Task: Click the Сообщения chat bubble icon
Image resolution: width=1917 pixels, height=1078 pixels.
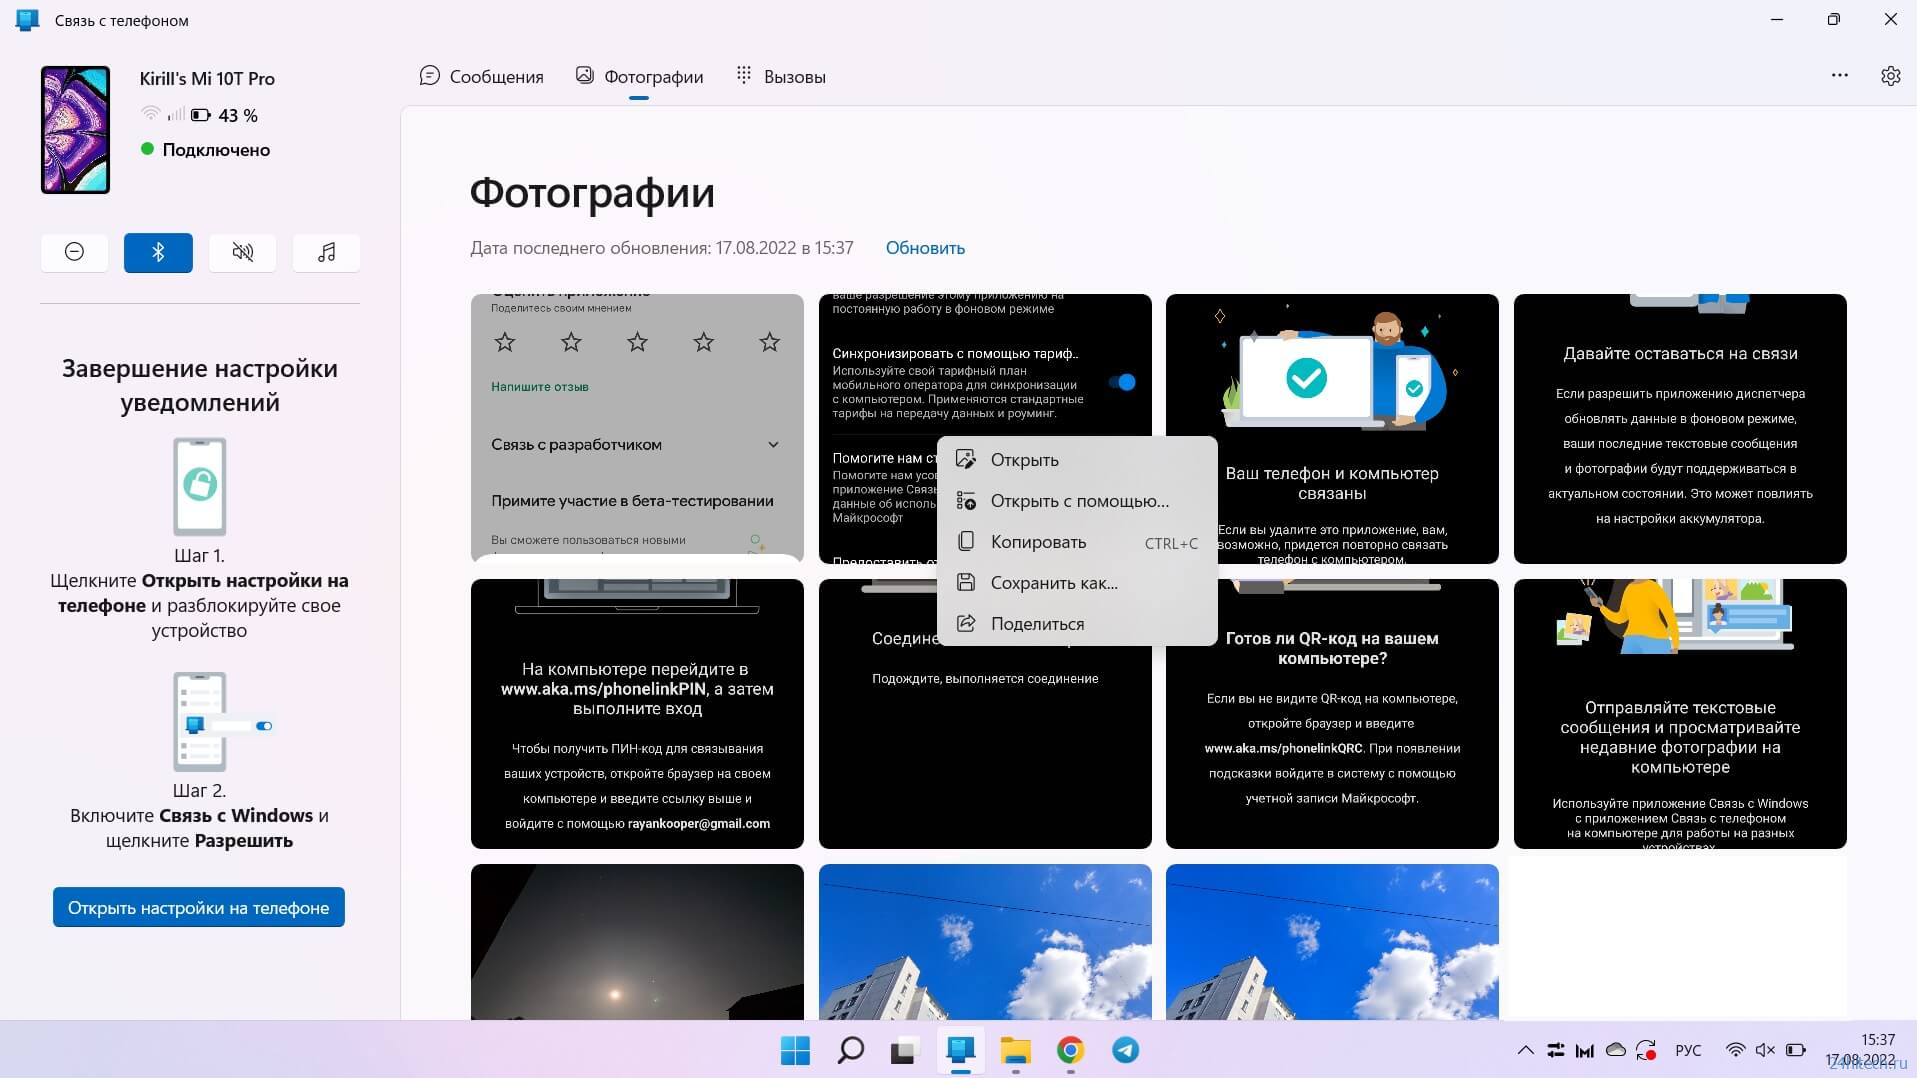Action: (430, 76)
